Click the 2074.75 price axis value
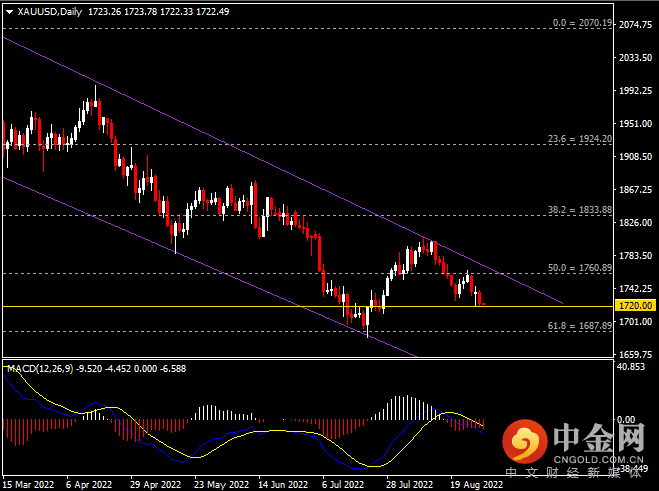This screenshot has height=491, width=659. tap(635, 24)
